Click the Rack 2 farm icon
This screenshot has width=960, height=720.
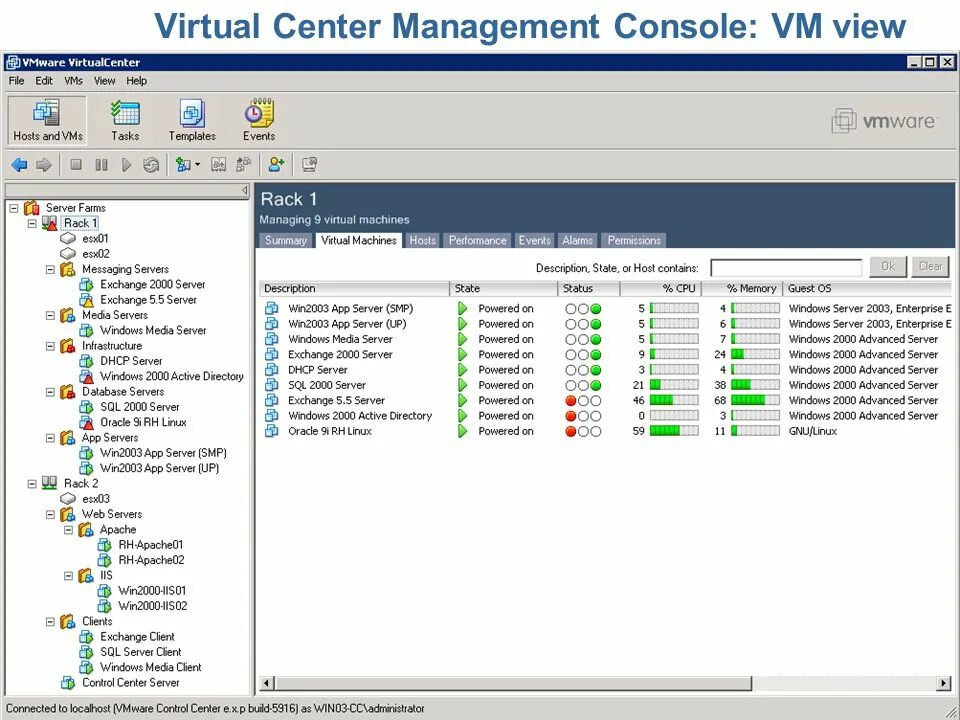pyautogui.click(x=50, y=483)
